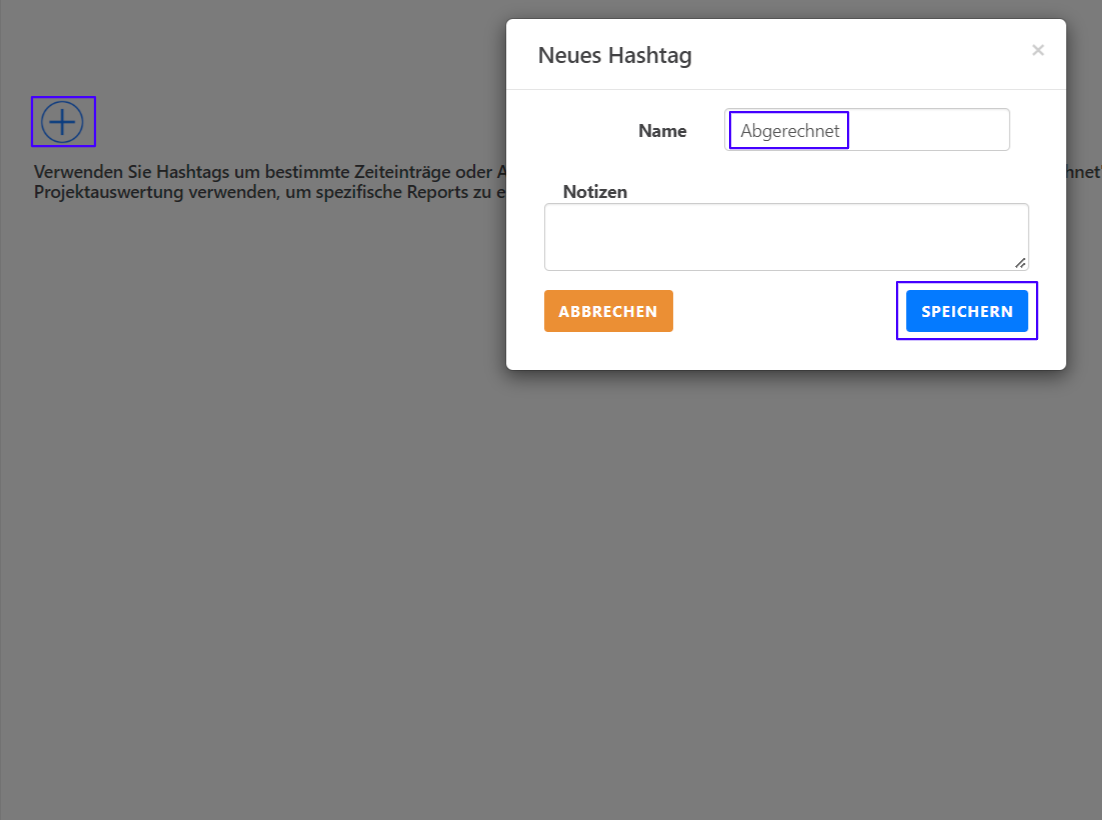1102x820 pixels.
Task: Focus the Notizen text area
Action: (785, 237)
